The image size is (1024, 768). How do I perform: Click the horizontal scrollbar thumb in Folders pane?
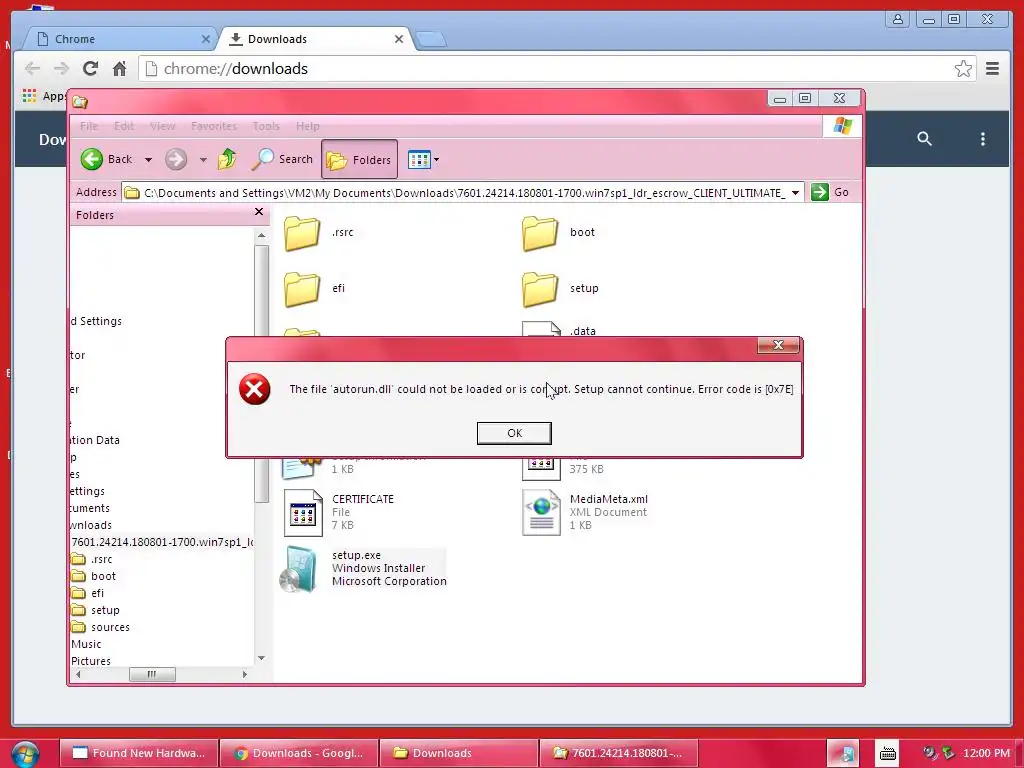tap(152, 675)
